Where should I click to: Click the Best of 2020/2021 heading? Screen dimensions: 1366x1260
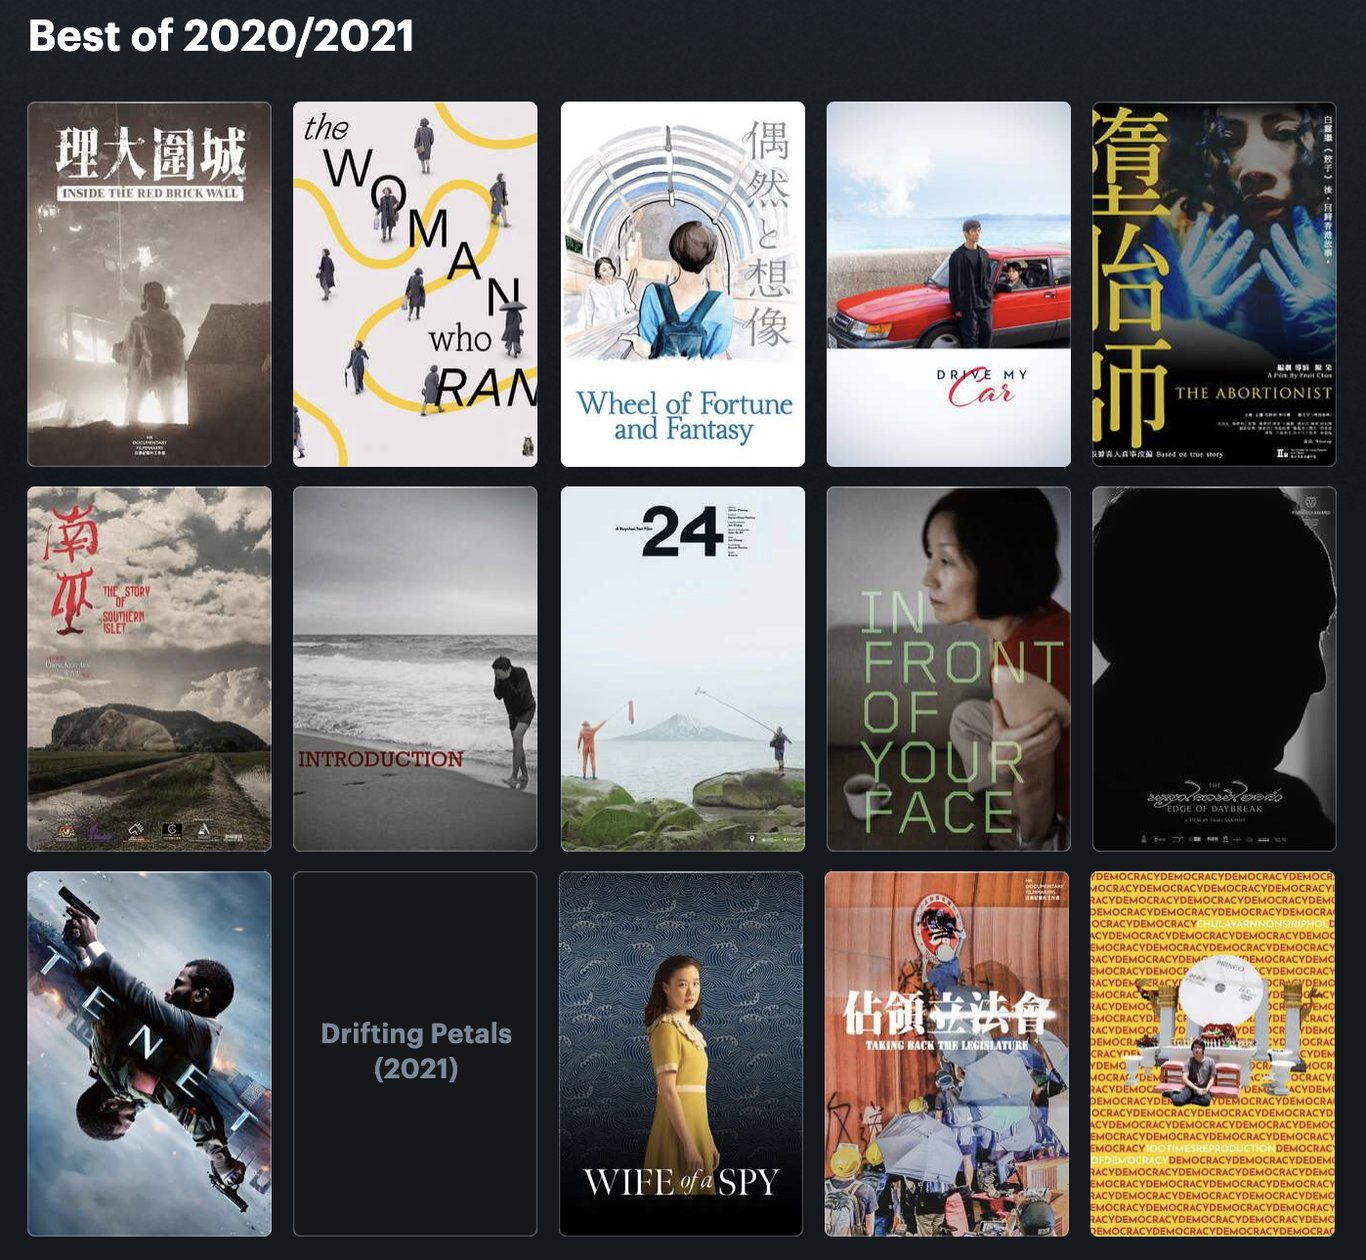[221, 36]
